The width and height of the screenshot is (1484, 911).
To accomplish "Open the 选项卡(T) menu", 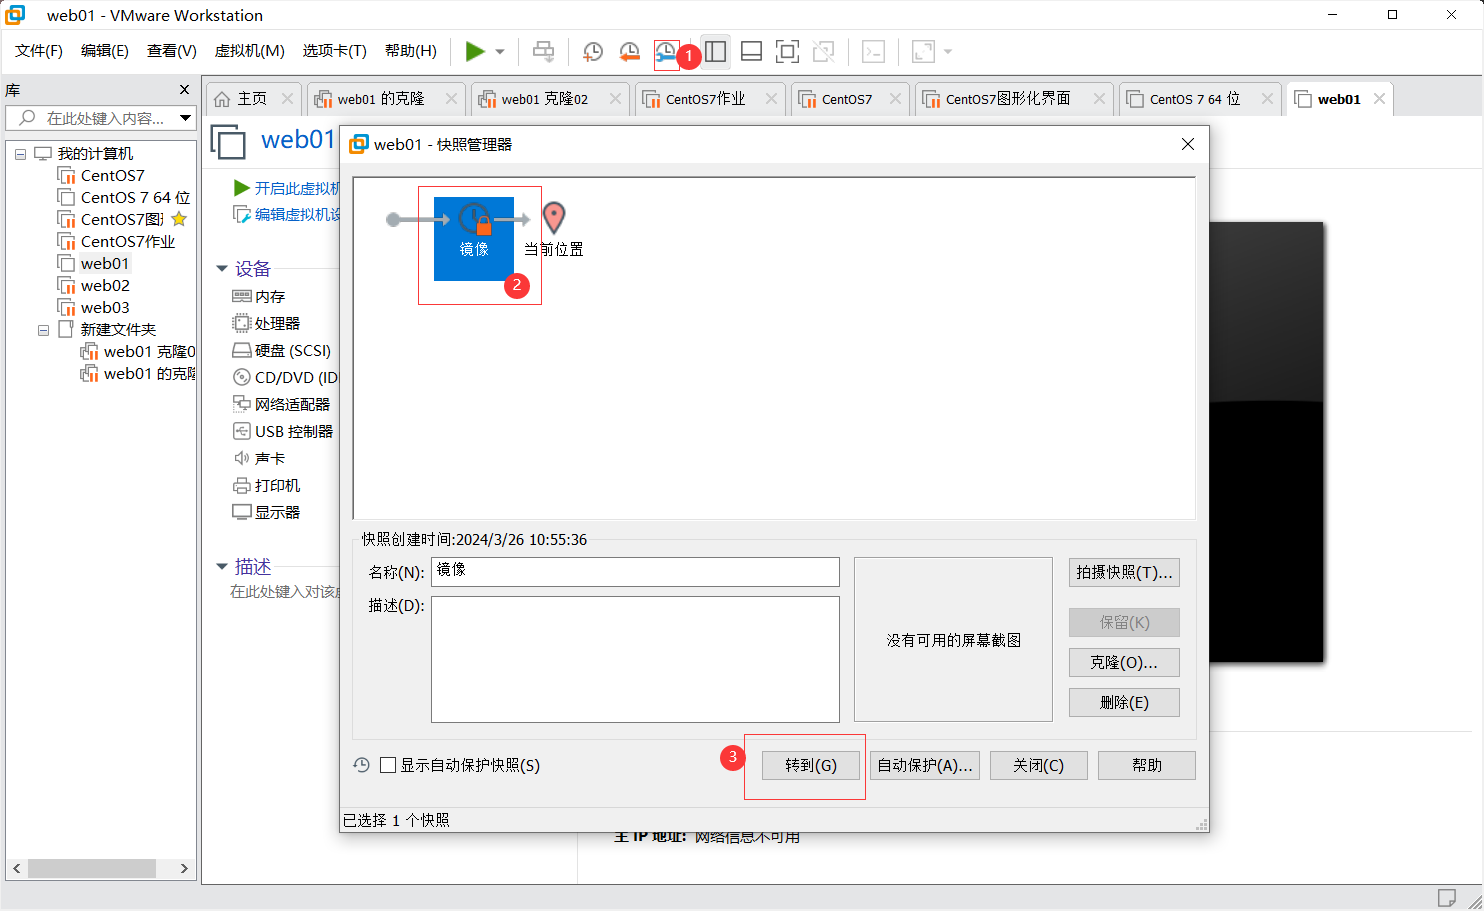I will pyautogui.click(x=335, y=51).
